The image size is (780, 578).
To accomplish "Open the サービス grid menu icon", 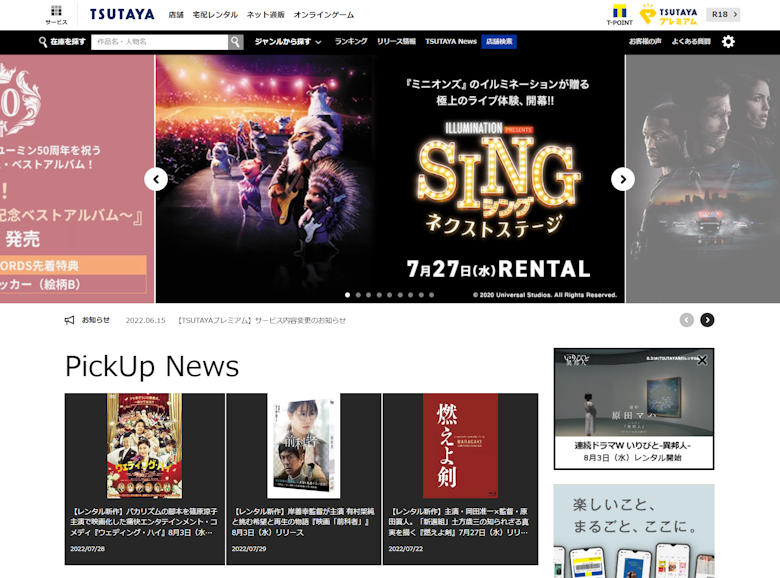I will [x=56, y=14].
